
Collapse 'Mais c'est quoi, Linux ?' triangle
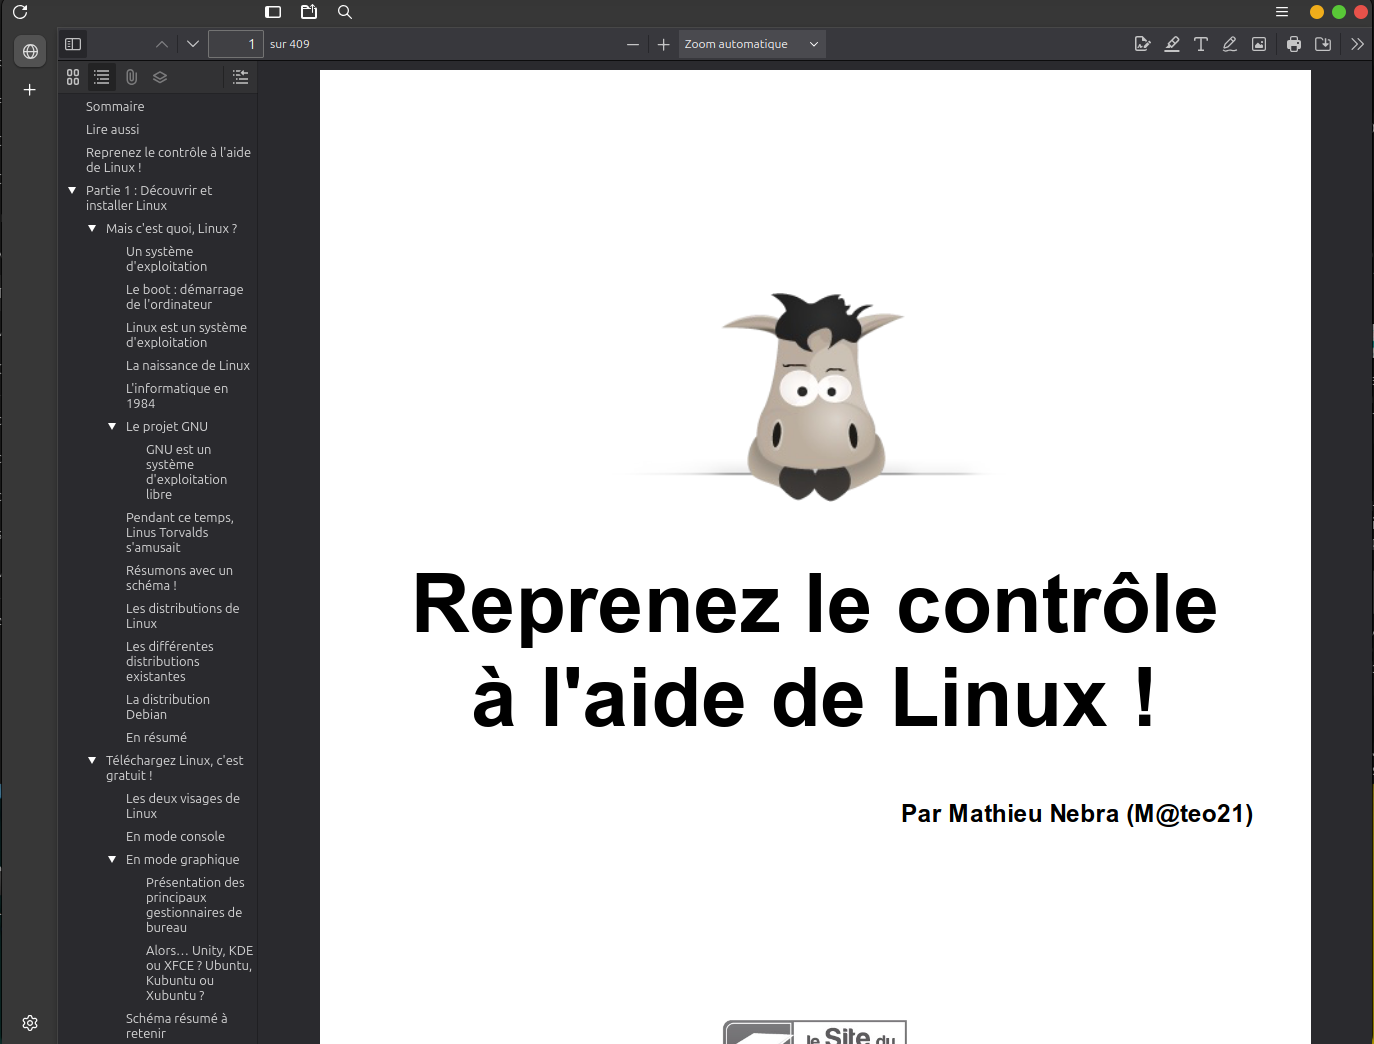(92, 228)
